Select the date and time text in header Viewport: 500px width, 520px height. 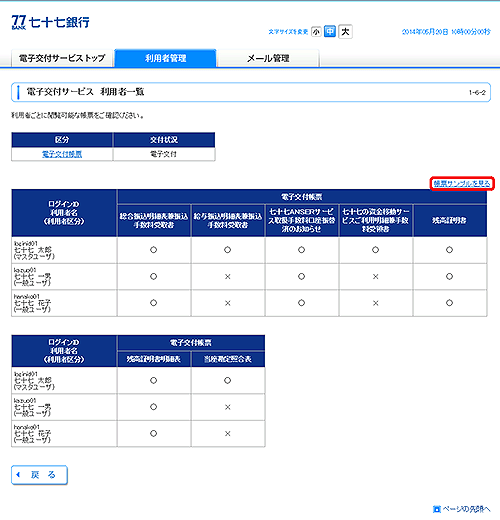446,32
